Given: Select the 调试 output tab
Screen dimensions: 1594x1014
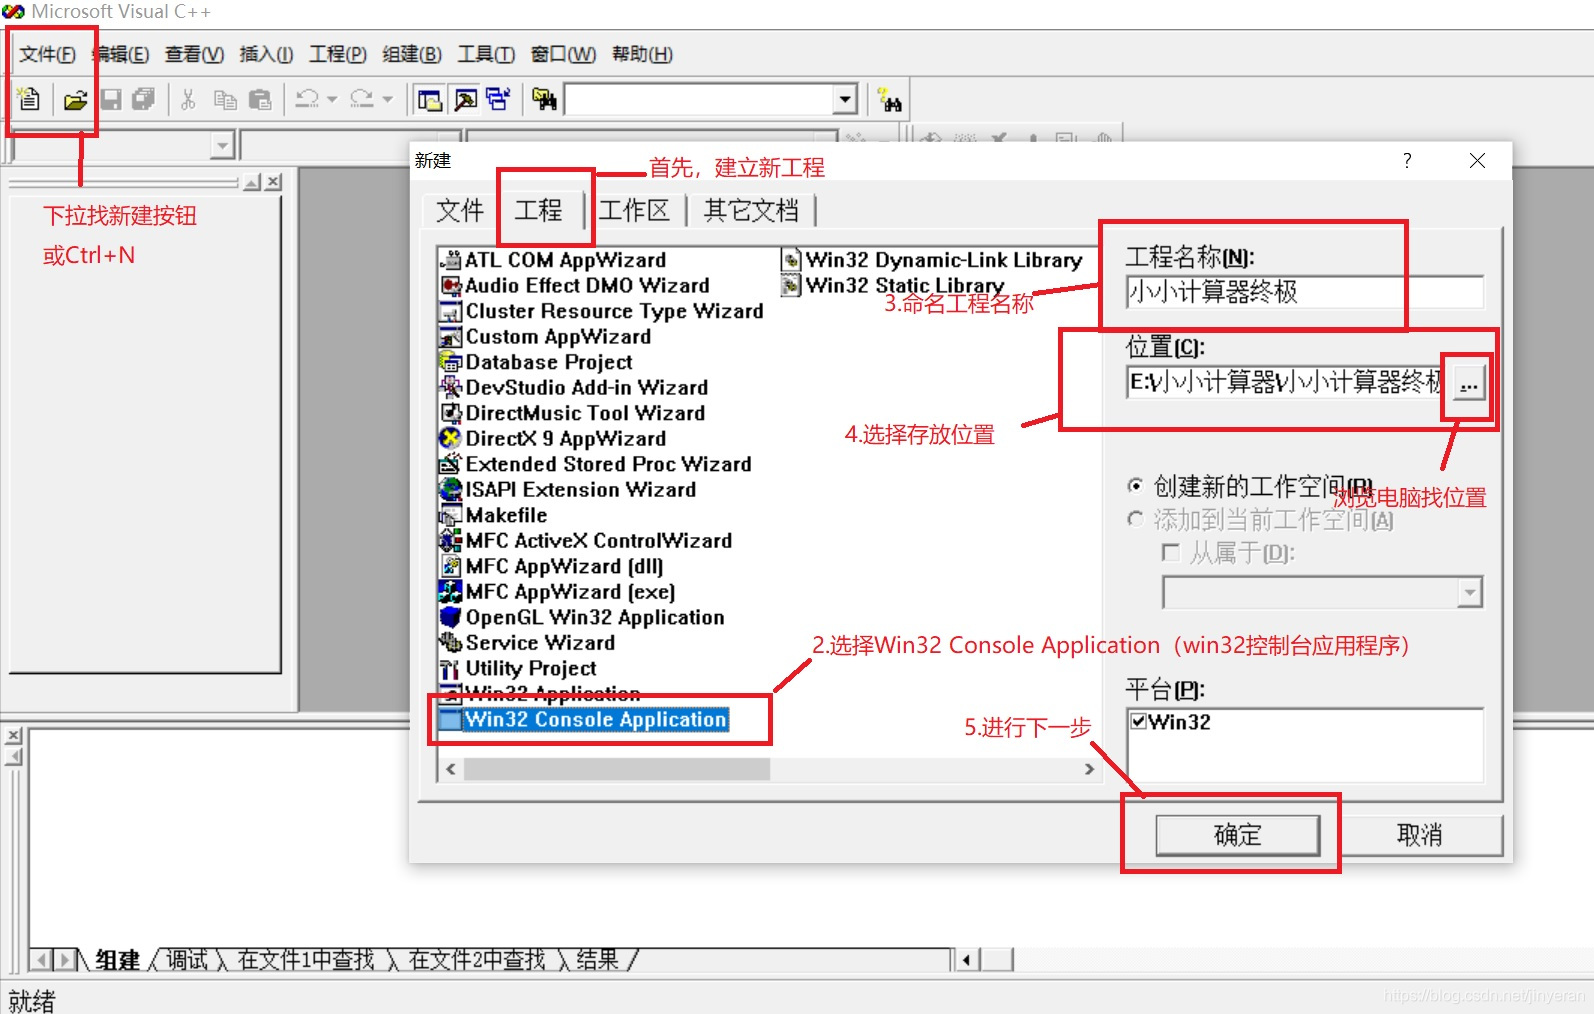Looking at the screenshot, I should [x=186, y=960].
